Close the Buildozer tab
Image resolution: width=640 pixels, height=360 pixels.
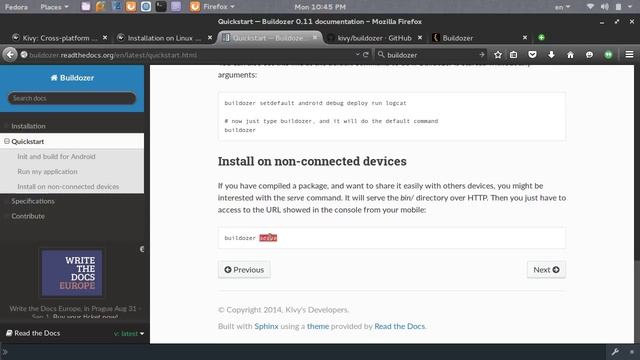[525, 38]
